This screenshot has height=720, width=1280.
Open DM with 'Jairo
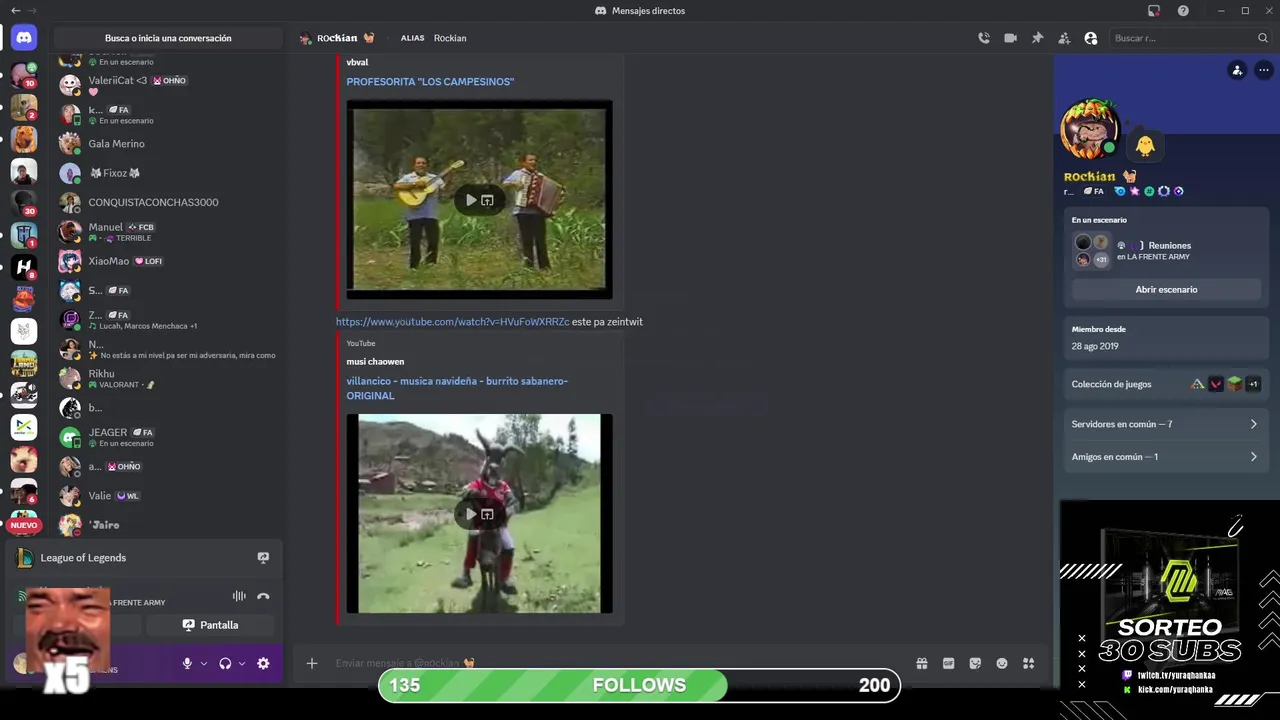(x=168, y=524)
